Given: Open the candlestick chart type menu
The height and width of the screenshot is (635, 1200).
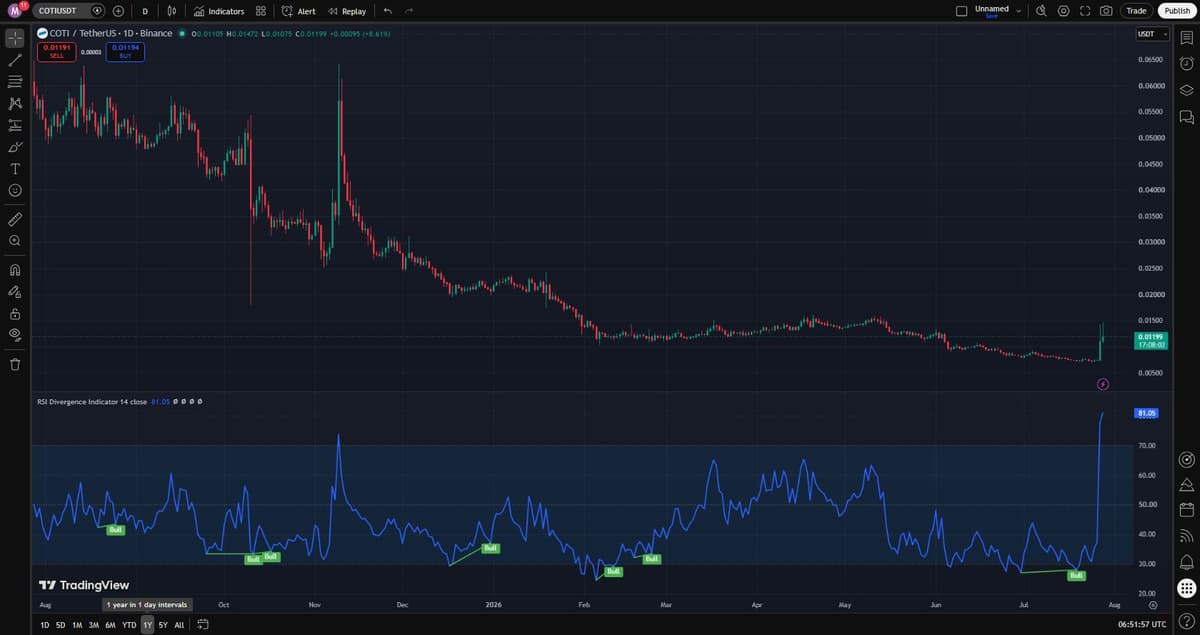Looking at the screenshot, I should [x=172, y=11].
